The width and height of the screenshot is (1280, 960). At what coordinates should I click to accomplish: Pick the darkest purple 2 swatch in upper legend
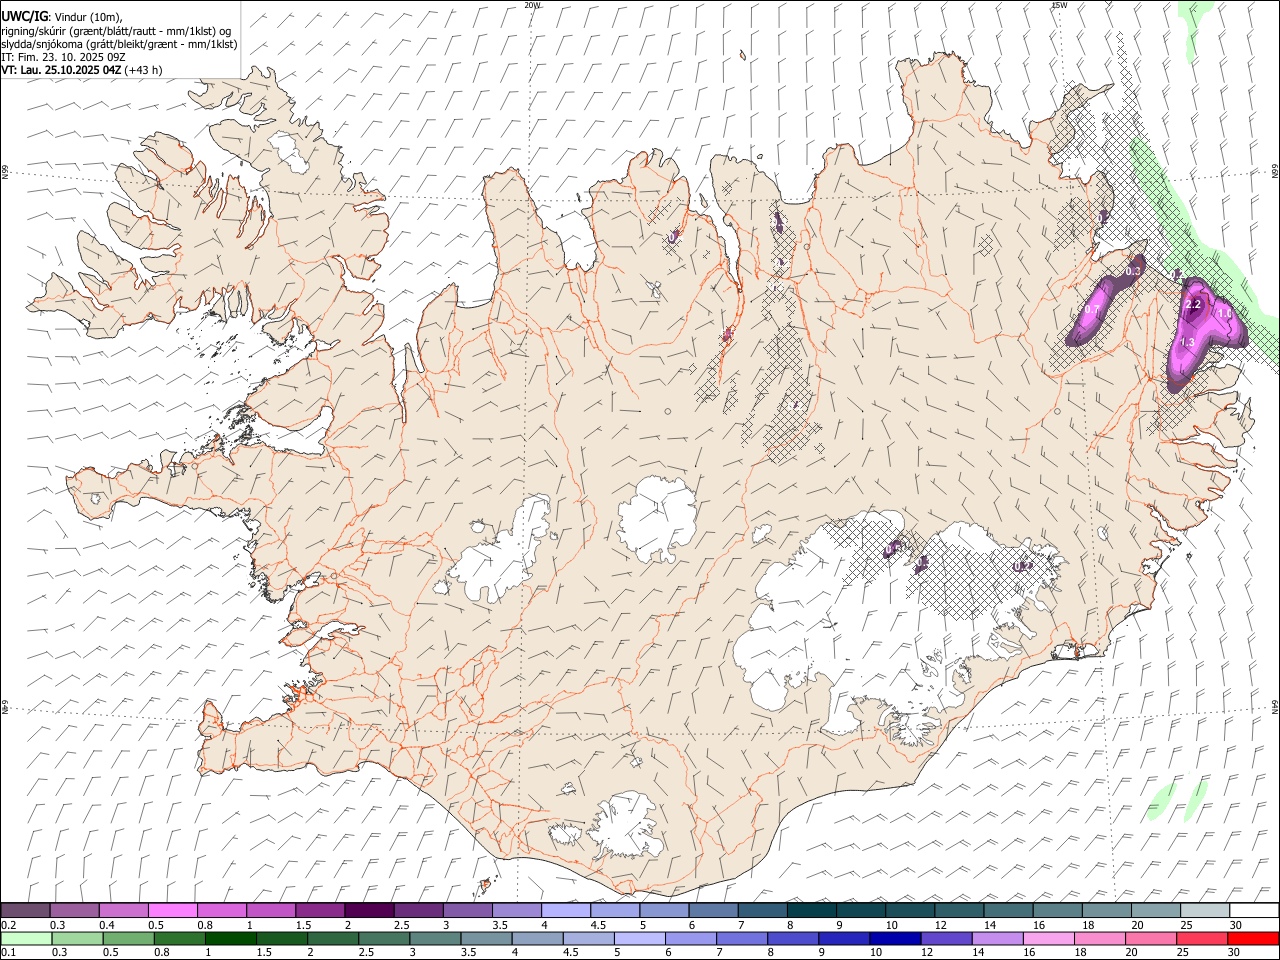coord(369,910)
